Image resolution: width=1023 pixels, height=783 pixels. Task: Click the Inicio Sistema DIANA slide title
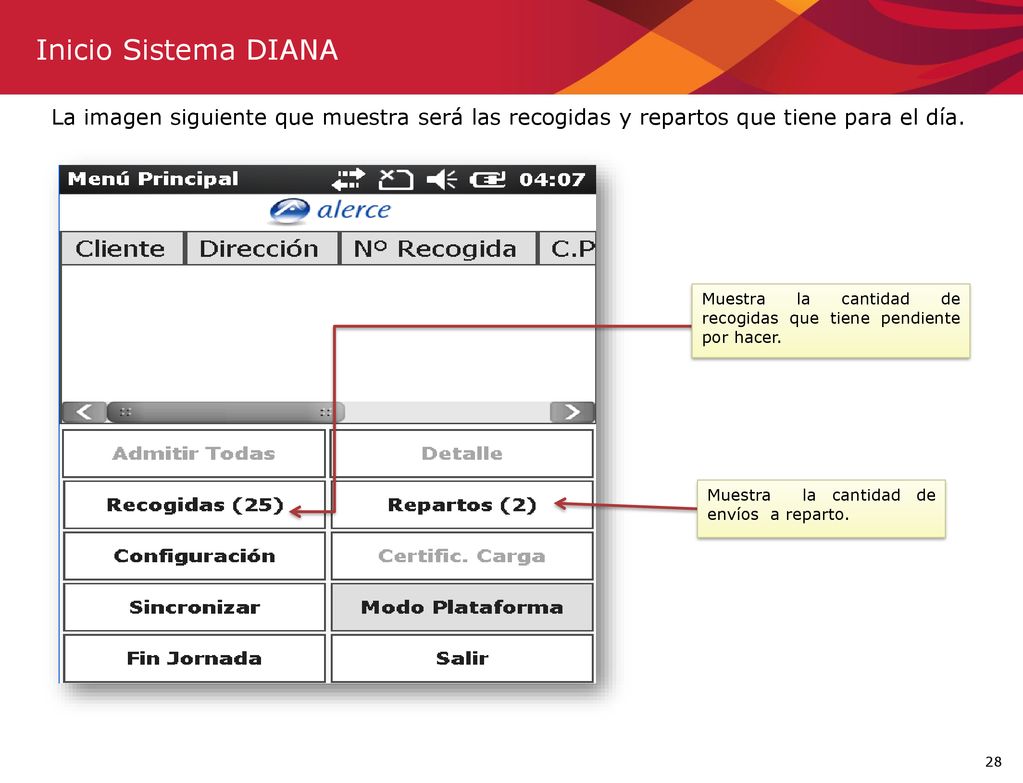(187, 50)
